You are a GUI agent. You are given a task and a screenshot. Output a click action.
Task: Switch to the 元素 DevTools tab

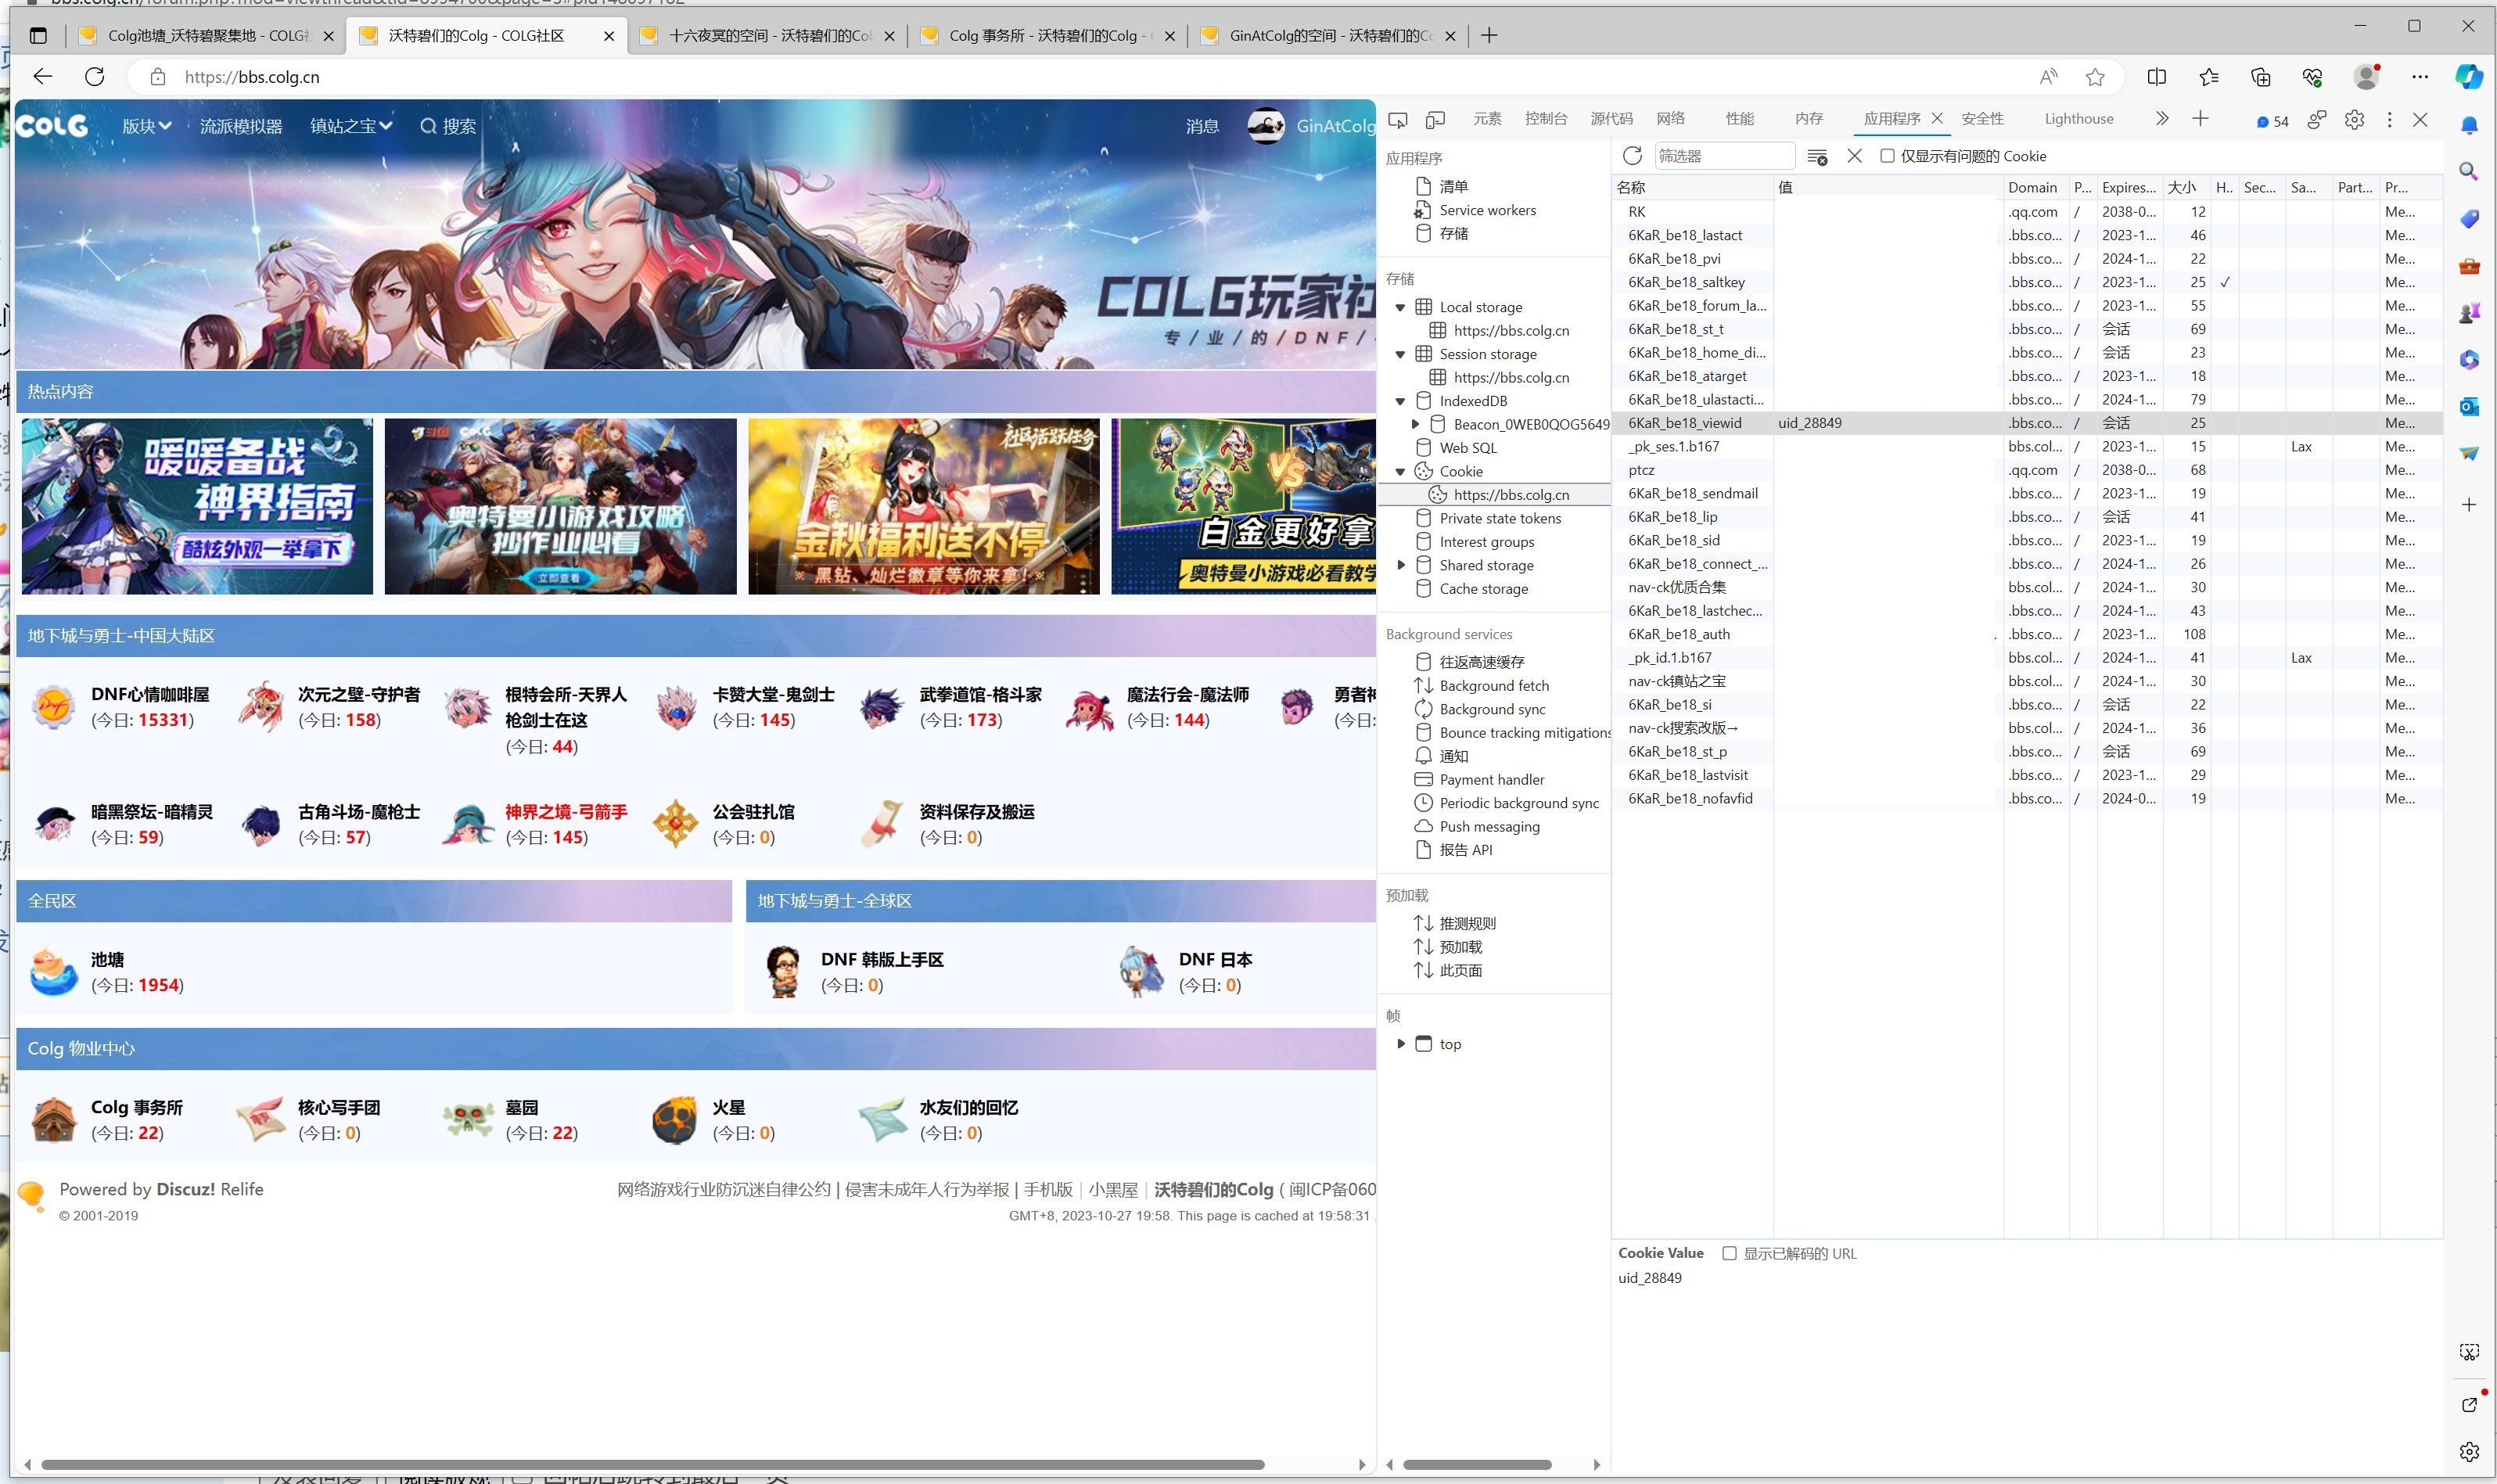pos(1487,119)
